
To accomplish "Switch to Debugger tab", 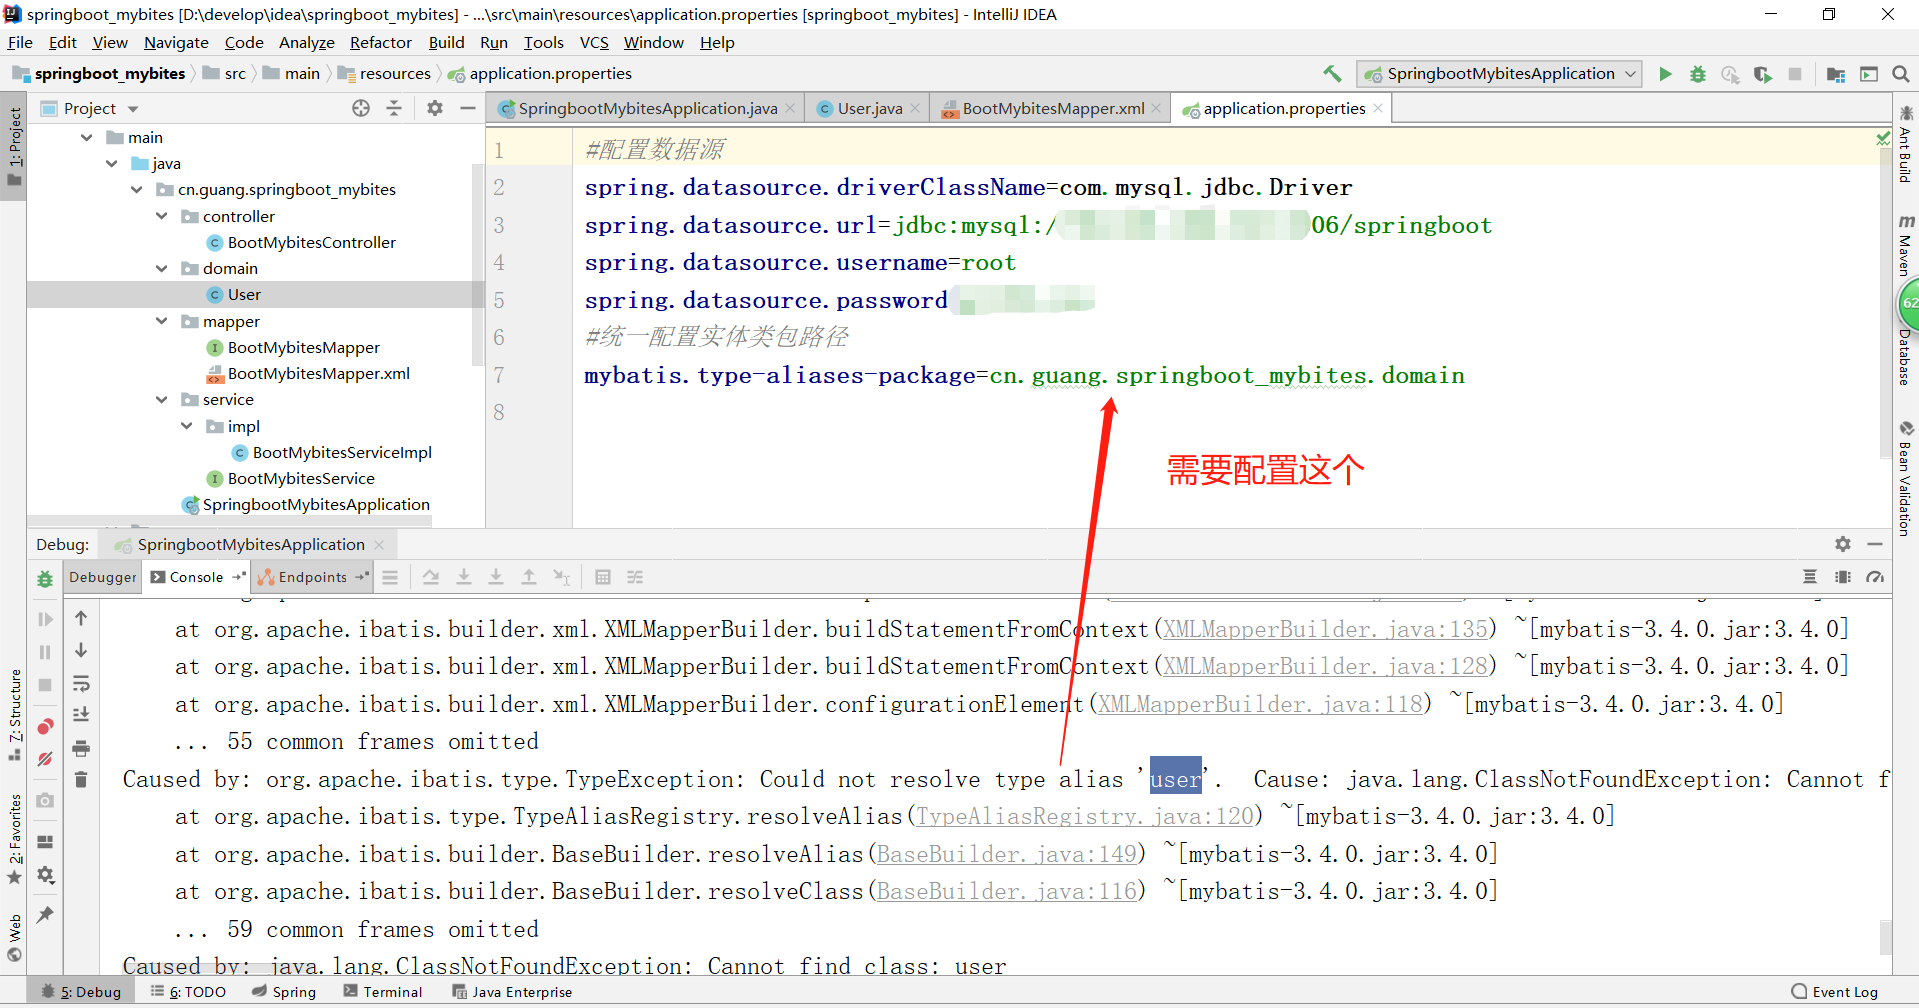I will 103,577.
